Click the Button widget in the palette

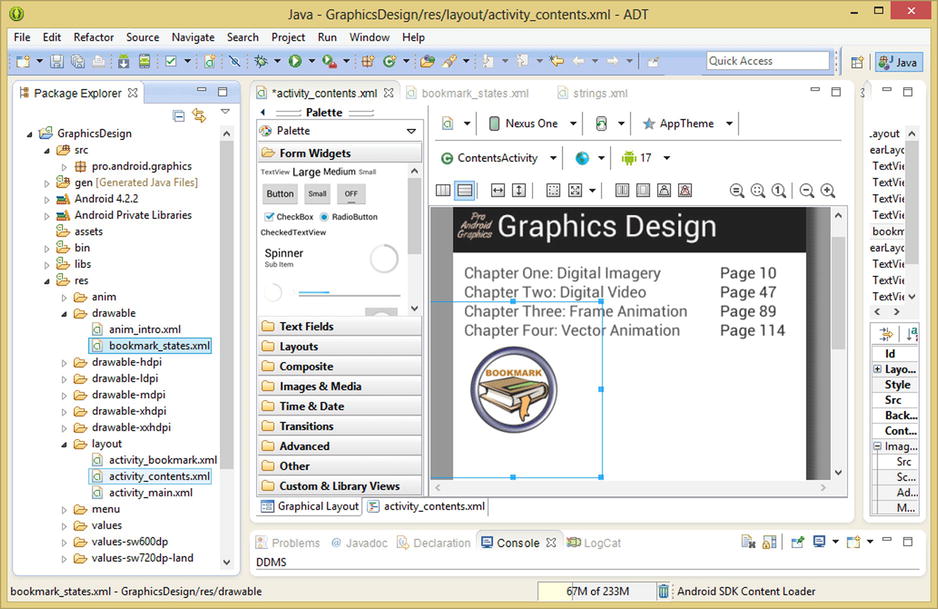coord(280,194)
